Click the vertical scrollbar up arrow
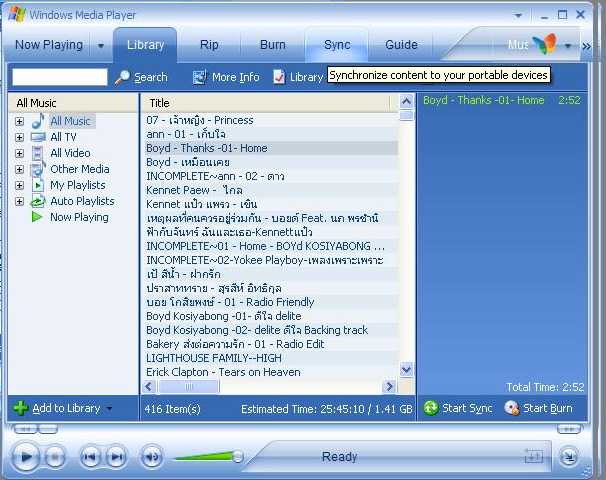The width and height of the screenshot is (606, 480). click(x=406, y=101)
